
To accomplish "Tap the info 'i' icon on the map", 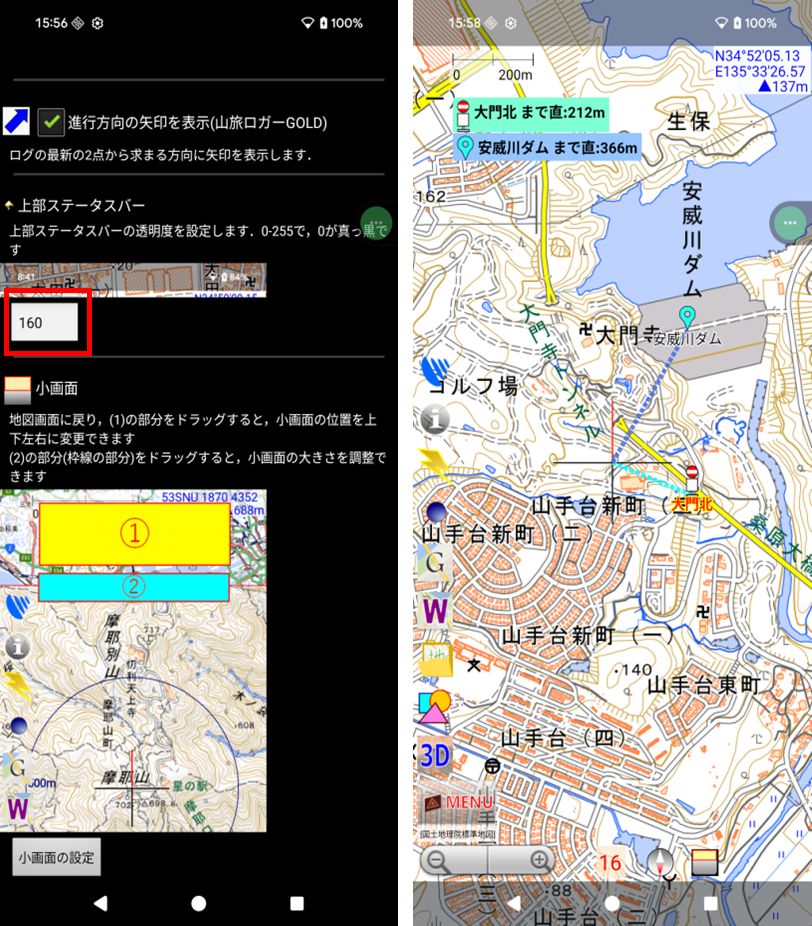I will pyautogui.click(x=435, y=419).
